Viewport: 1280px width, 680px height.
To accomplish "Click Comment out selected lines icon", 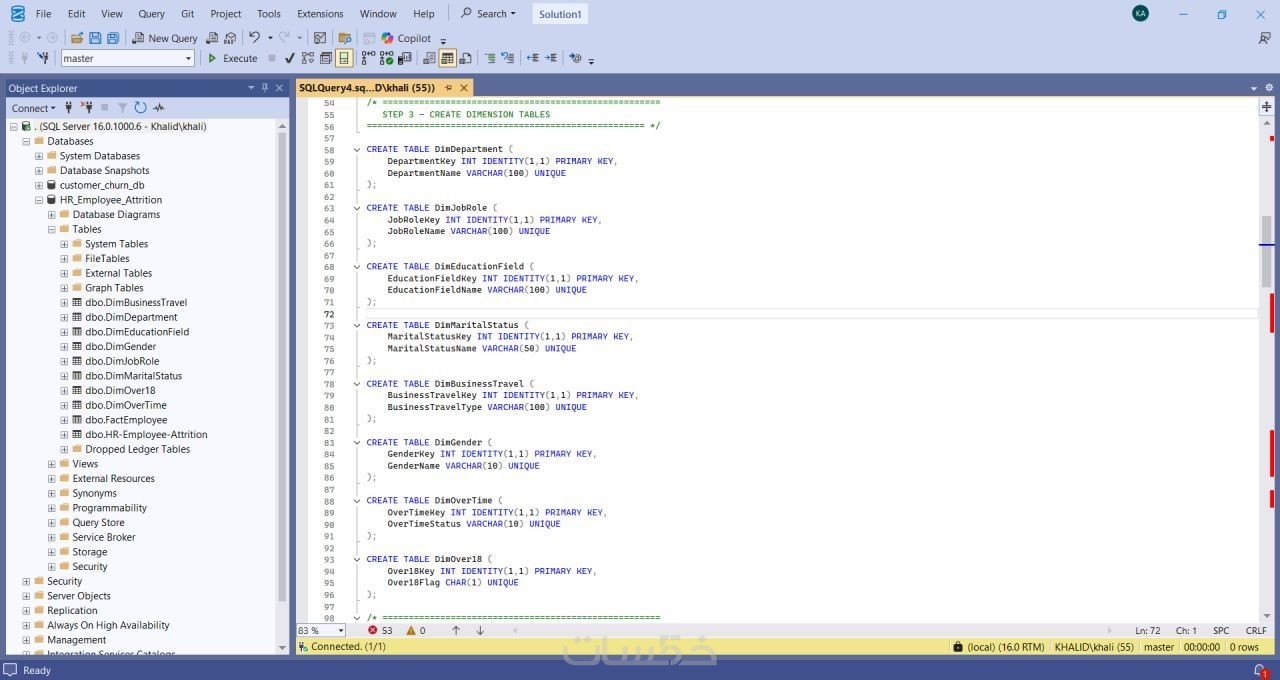I will pyautogui.click(x=490, y=58).
